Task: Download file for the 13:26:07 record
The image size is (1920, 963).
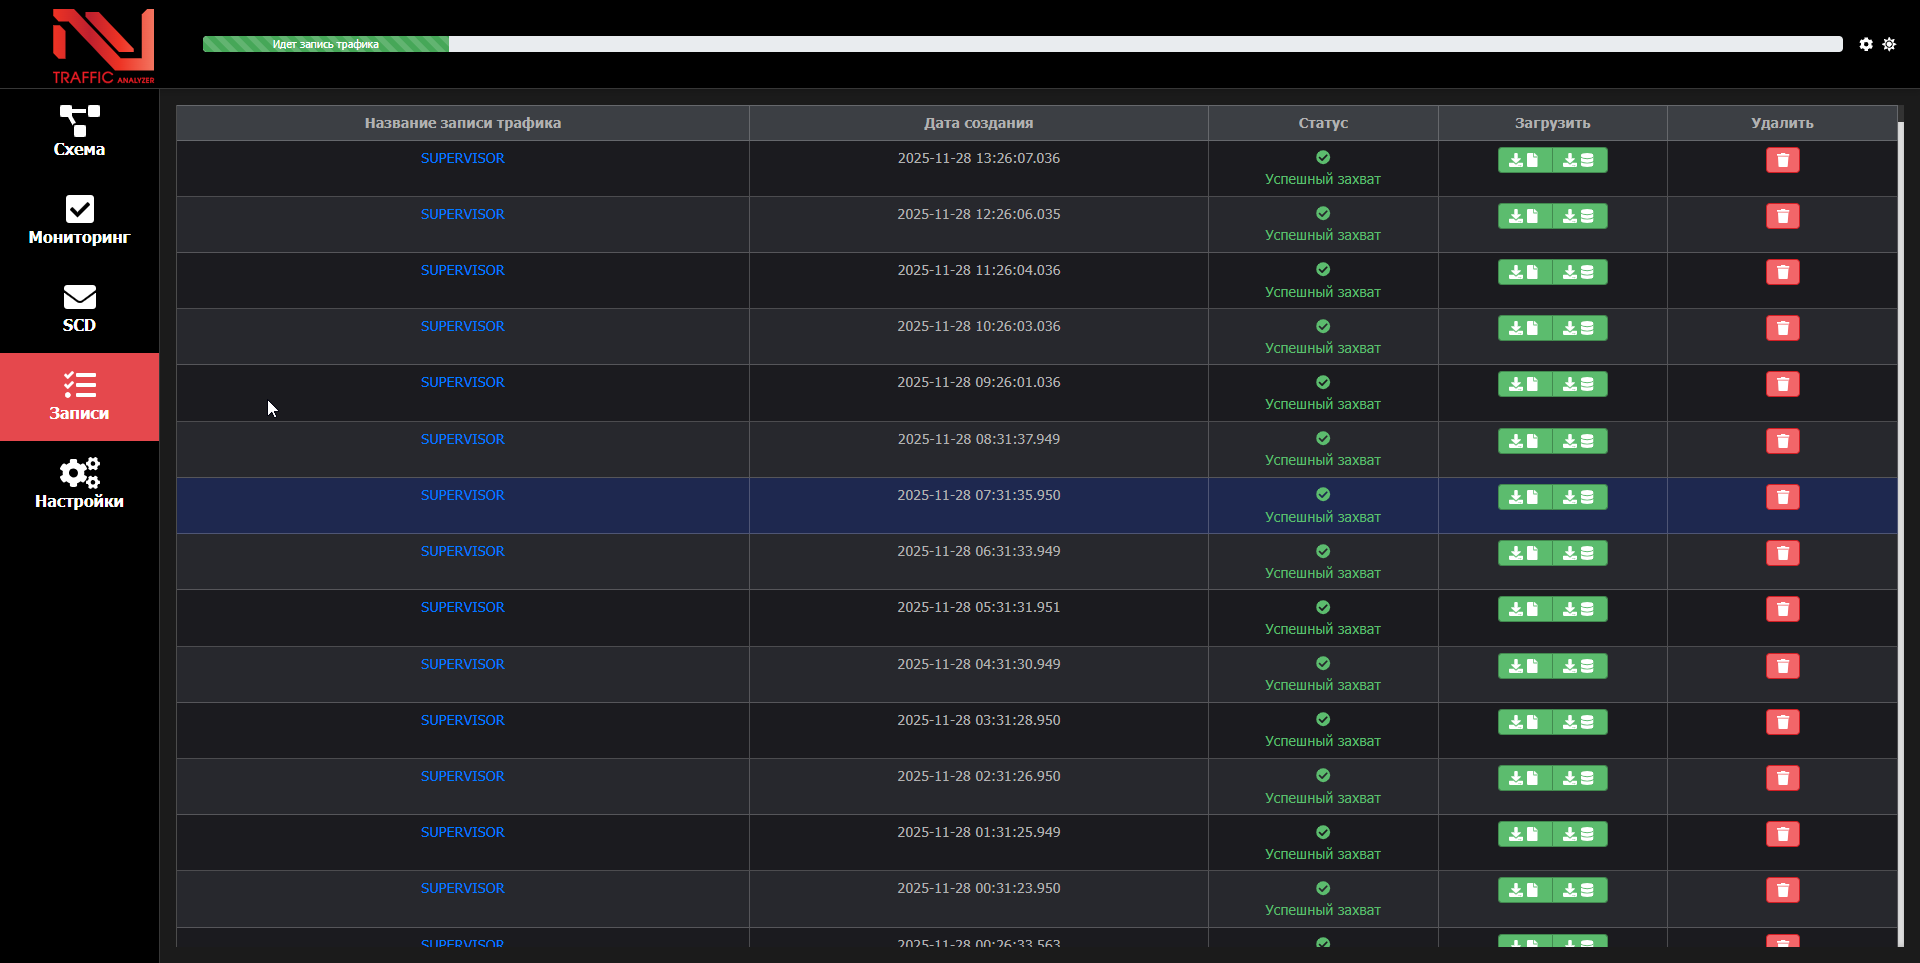Action: [1524, 160]
